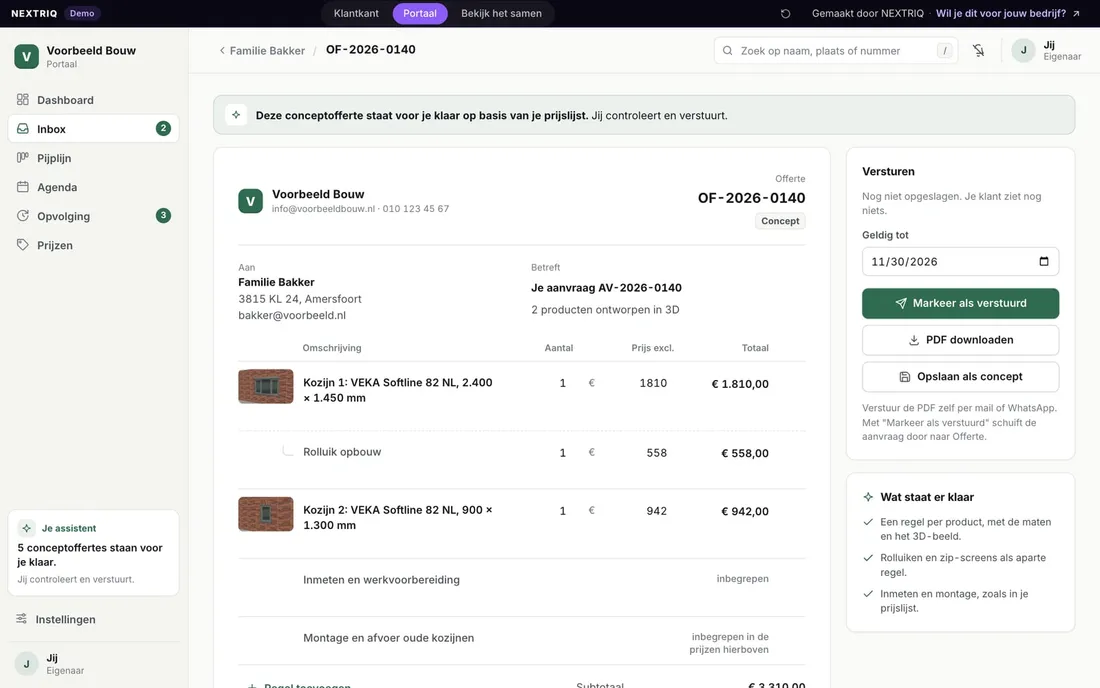Select the Portaal tab
Image resolution: width=1100 pixels, height=688 pixels.
pos(420,13)
